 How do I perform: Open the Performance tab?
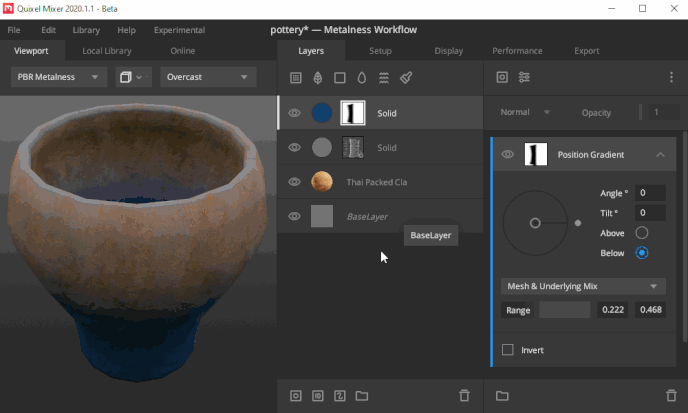(517, 50)
